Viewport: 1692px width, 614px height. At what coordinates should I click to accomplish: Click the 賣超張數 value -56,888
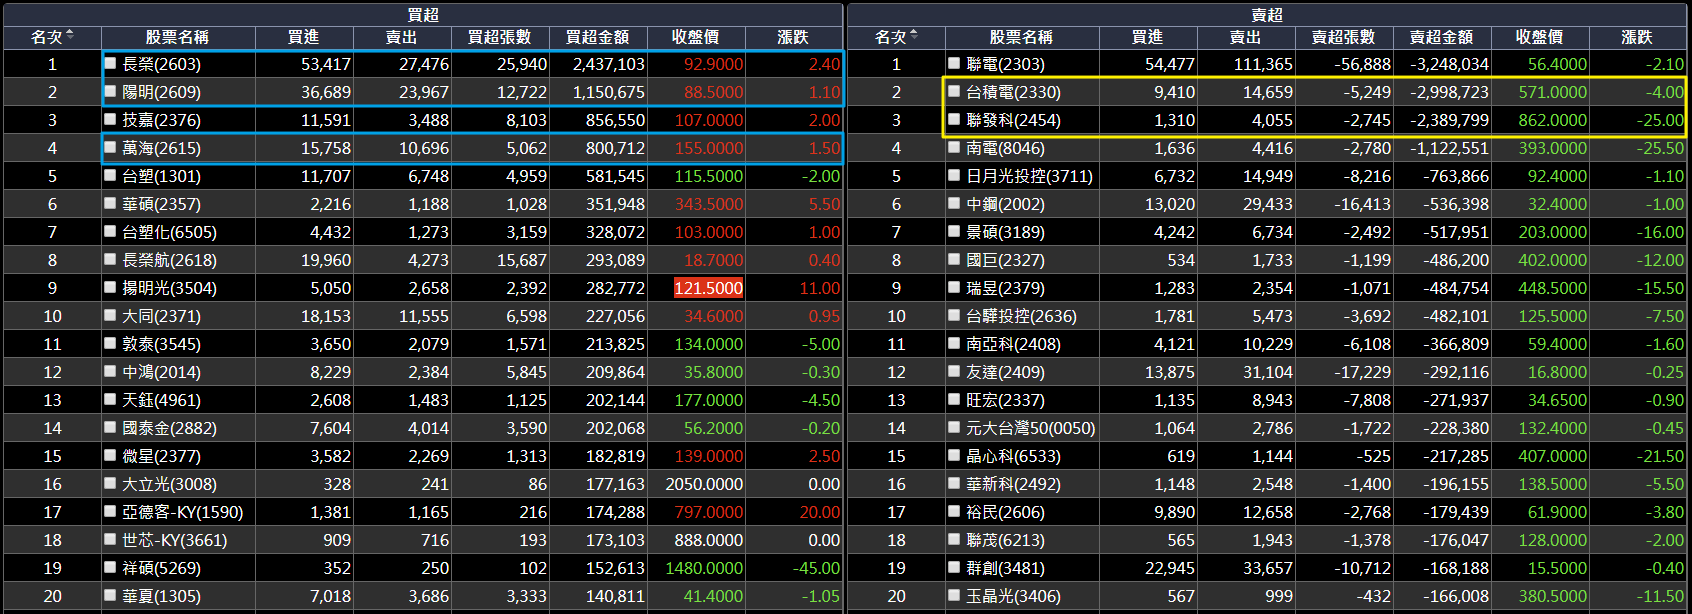point(1362,64)
